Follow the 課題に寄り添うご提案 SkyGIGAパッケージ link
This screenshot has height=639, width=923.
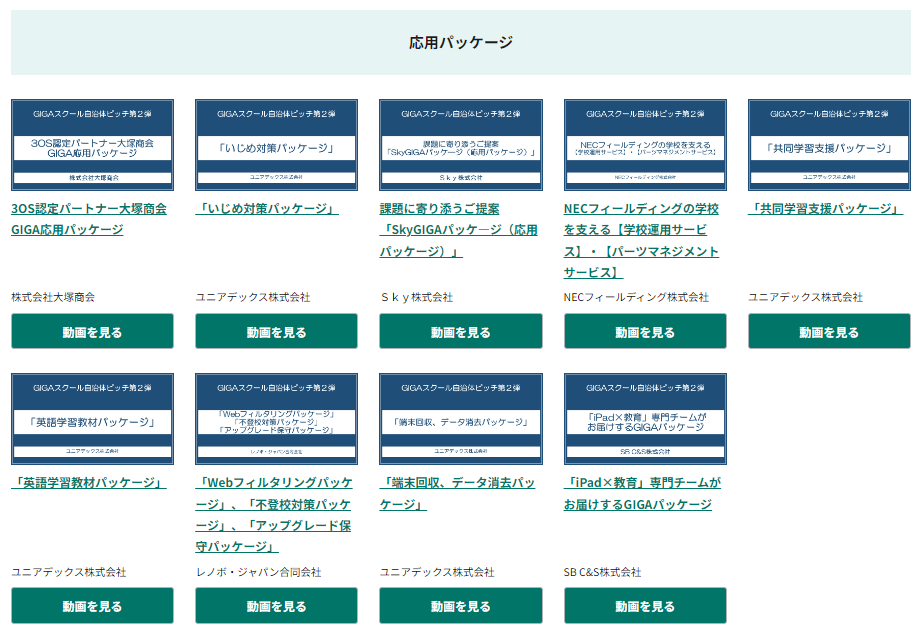(459, 230)
